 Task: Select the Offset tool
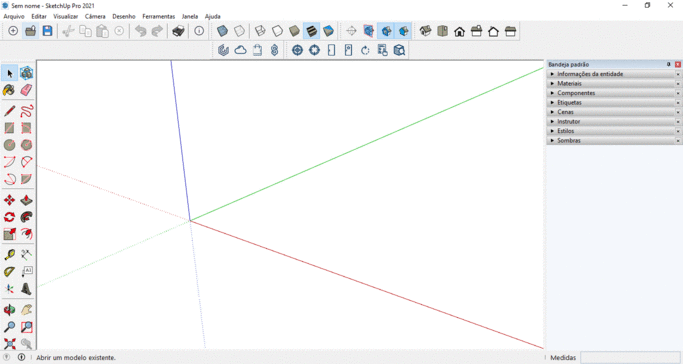pyautogui.click(x=27, y=234)
